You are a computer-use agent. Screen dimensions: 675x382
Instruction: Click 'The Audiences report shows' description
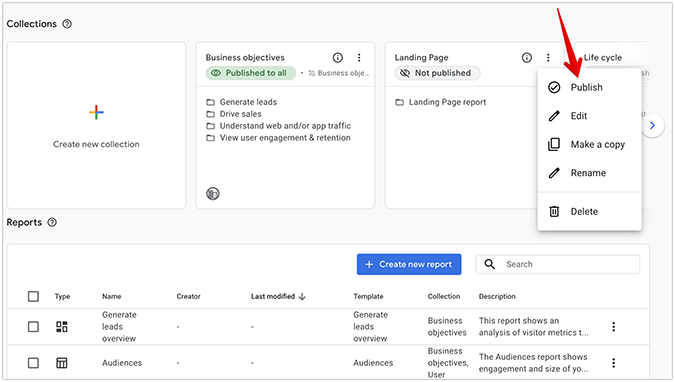533,363
